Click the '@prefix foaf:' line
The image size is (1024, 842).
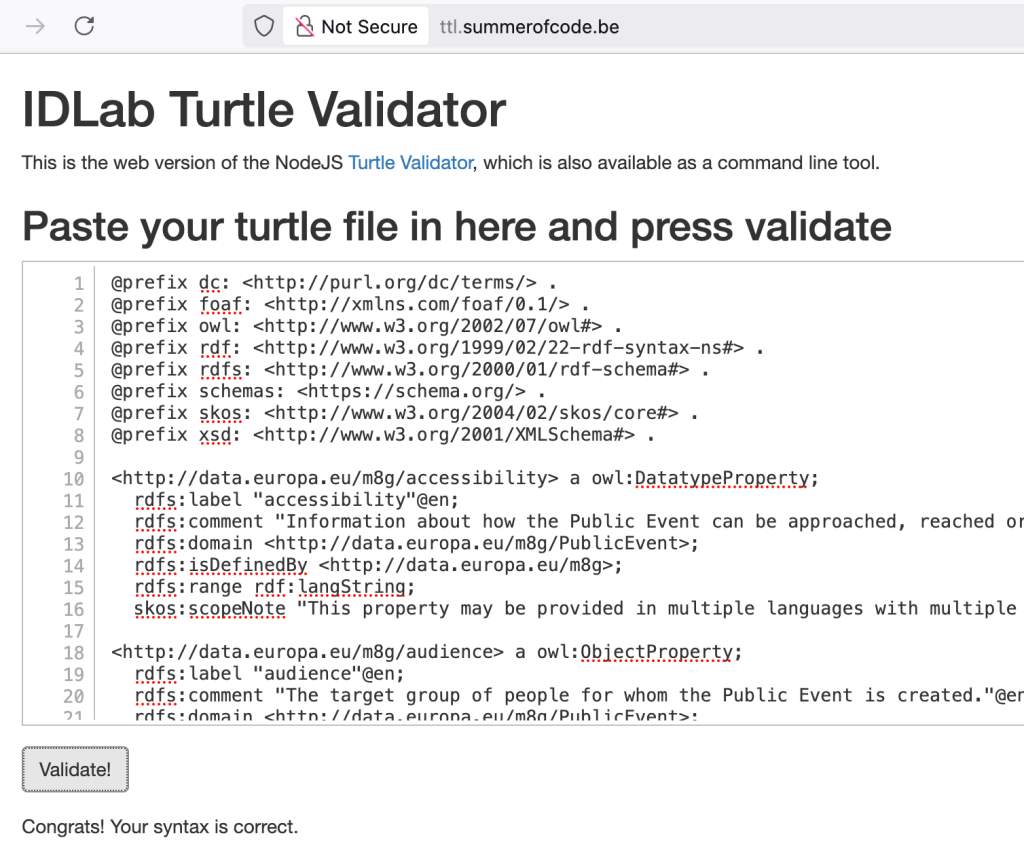tap(350, 304)
